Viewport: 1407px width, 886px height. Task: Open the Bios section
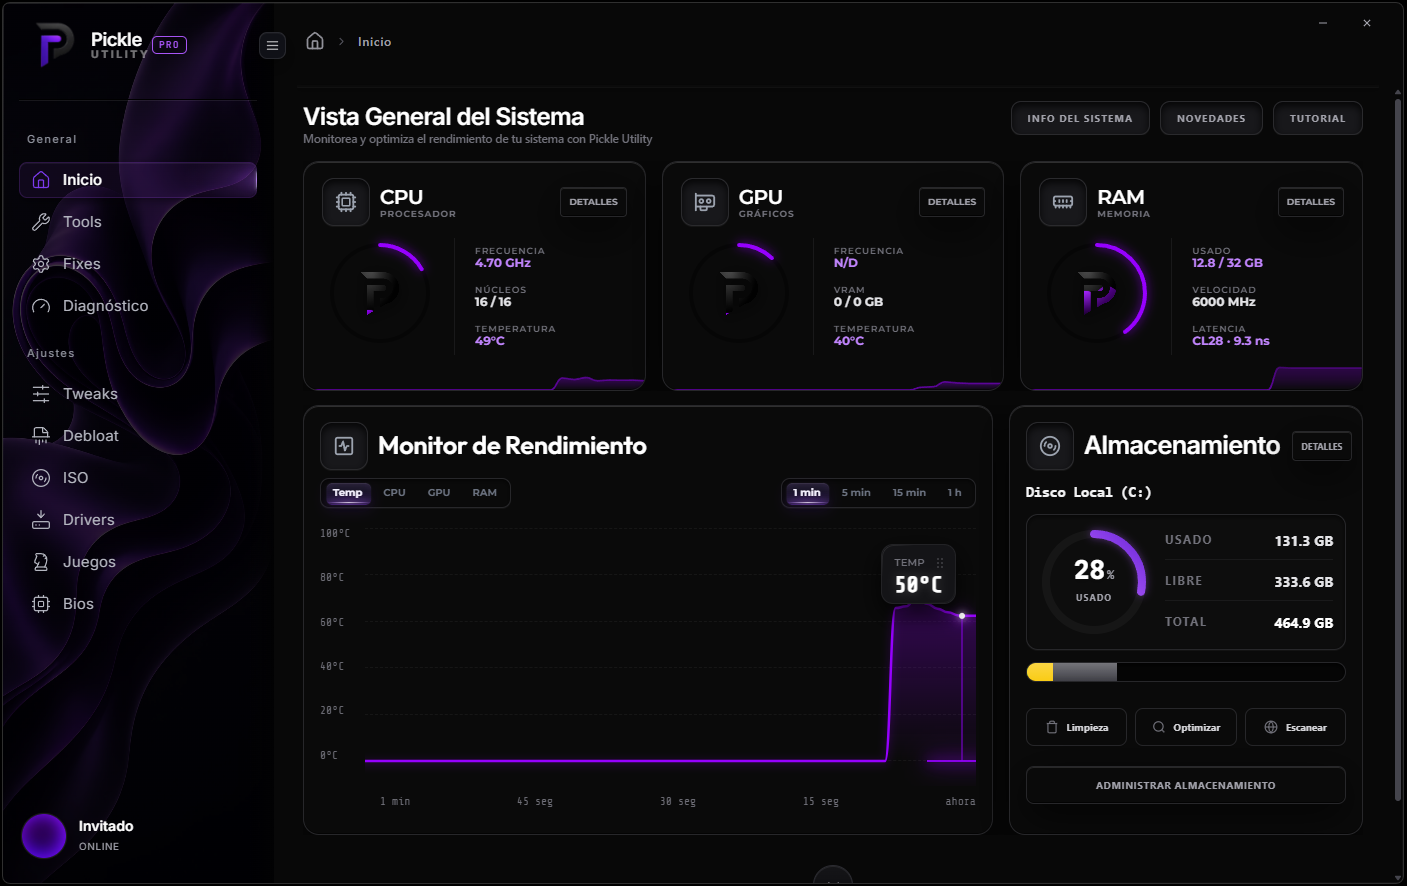(x=138, y=604)
